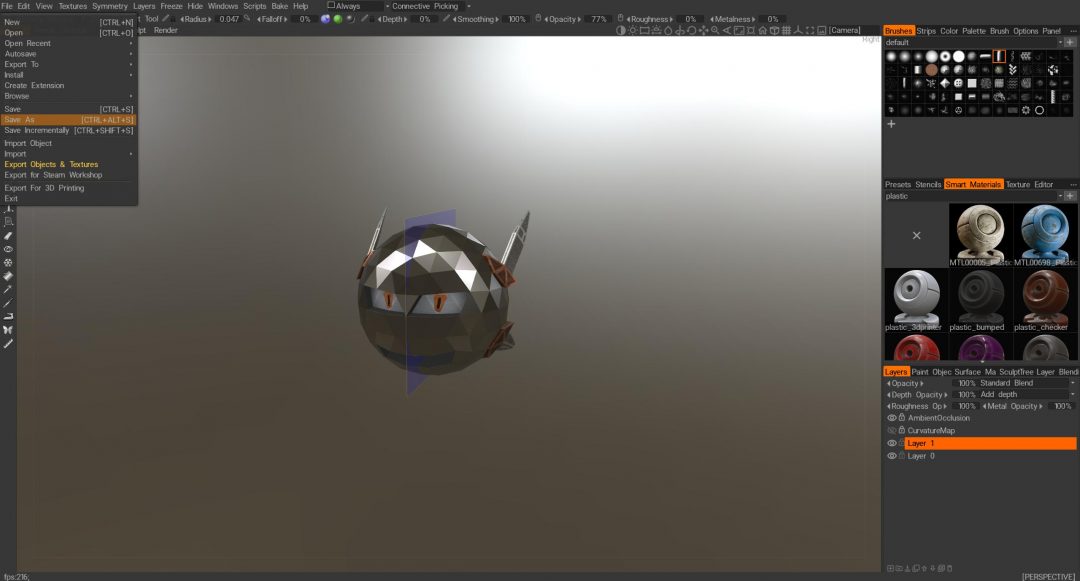Click the duplicate layer icon
Viewport: 1080px width, 581px height.
916,569
